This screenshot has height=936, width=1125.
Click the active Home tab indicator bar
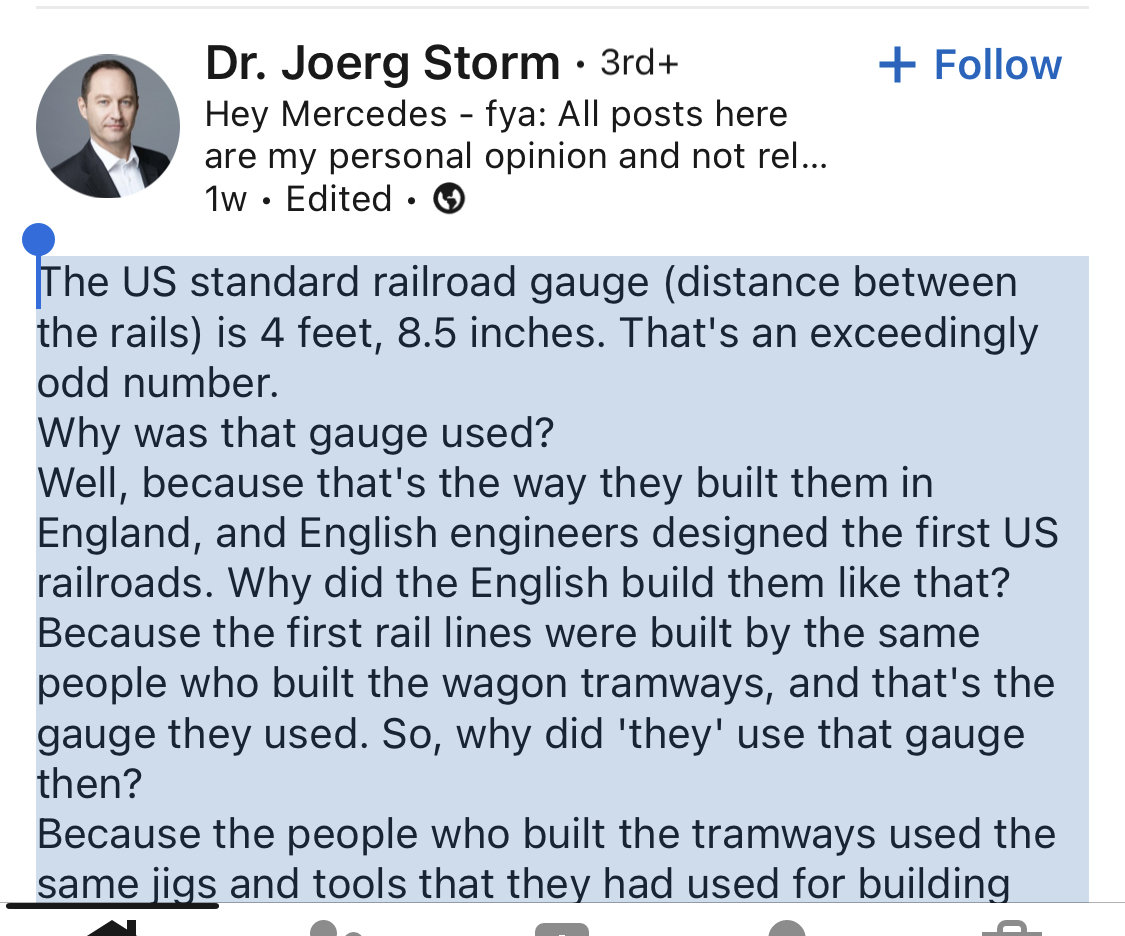(112, 906)
